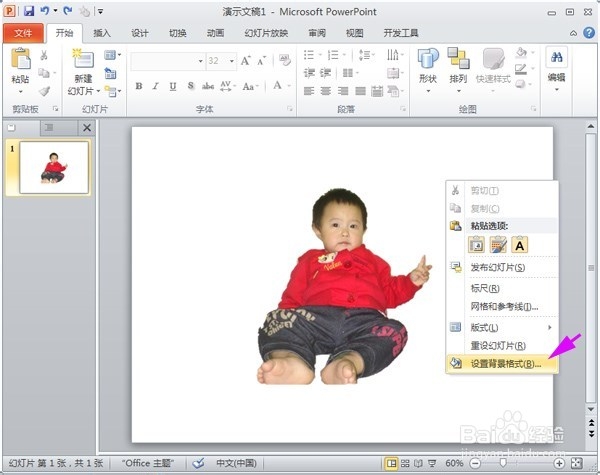
Task: Expand the Paste options arrow
Action: point(21,92)
